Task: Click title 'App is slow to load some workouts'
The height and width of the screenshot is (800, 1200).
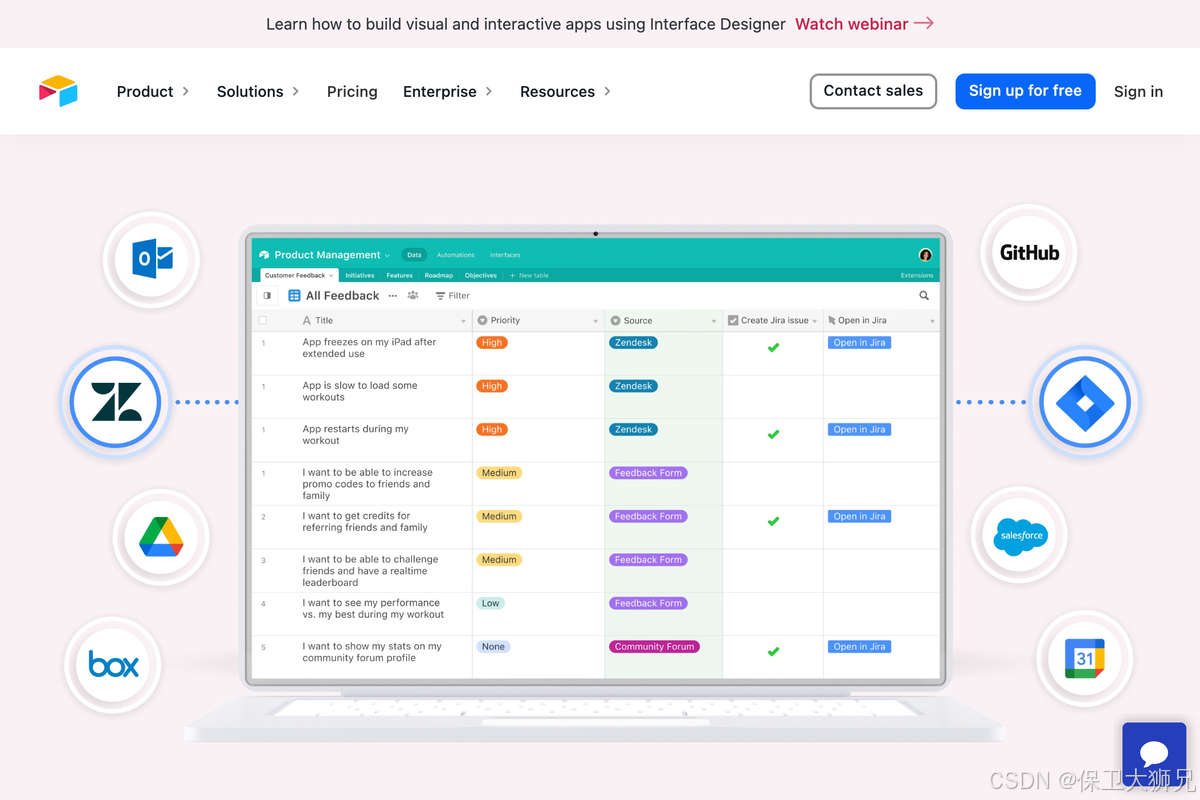Action: [x=360, y=391]
